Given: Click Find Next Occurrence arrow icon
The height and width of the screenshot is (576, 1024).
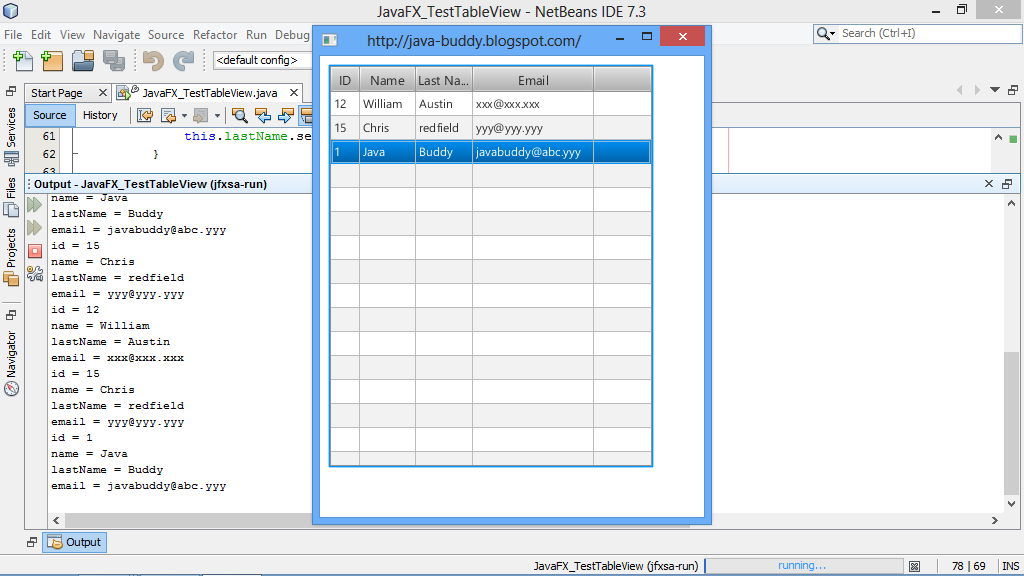Looking at the screenshot, I should (x=285, y=116).
